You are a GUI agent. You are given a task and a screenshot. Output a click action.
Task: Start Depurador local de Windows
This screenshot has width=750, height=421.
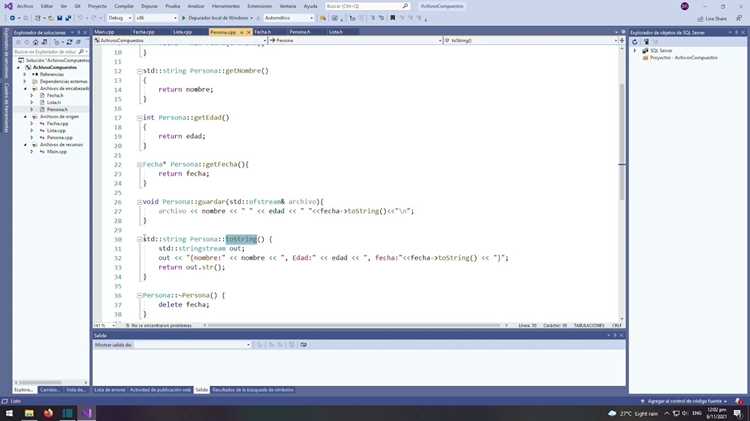(x=217, y=18)
